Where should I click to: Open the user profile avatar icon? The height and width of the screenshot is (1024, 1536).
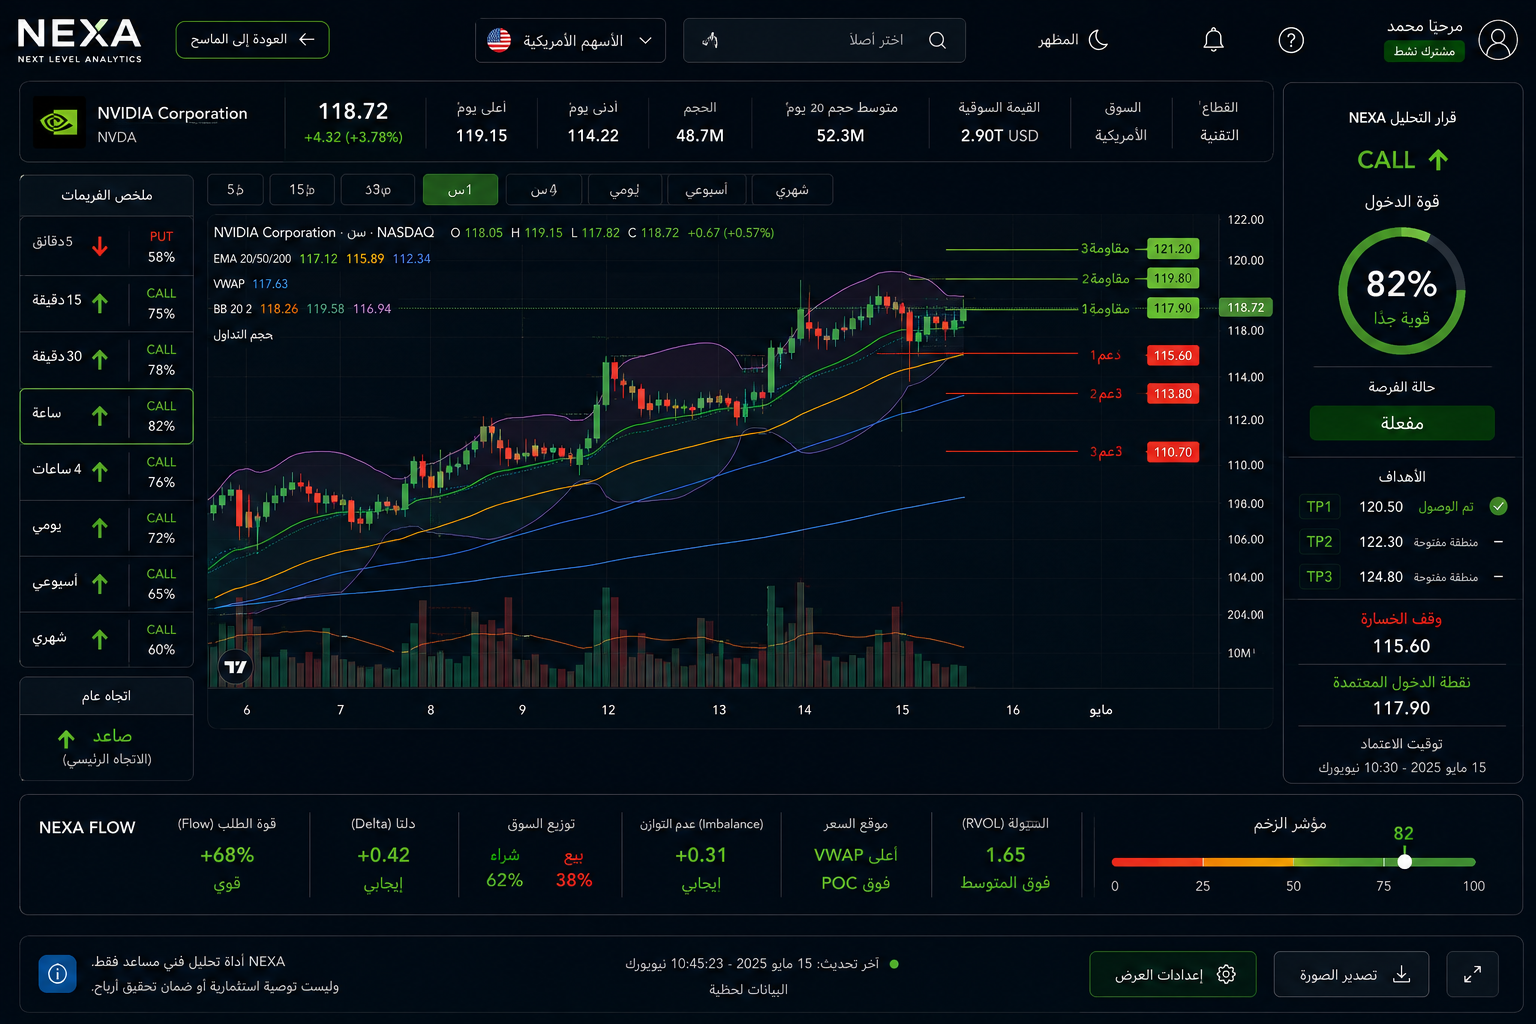pos(1497,40)
